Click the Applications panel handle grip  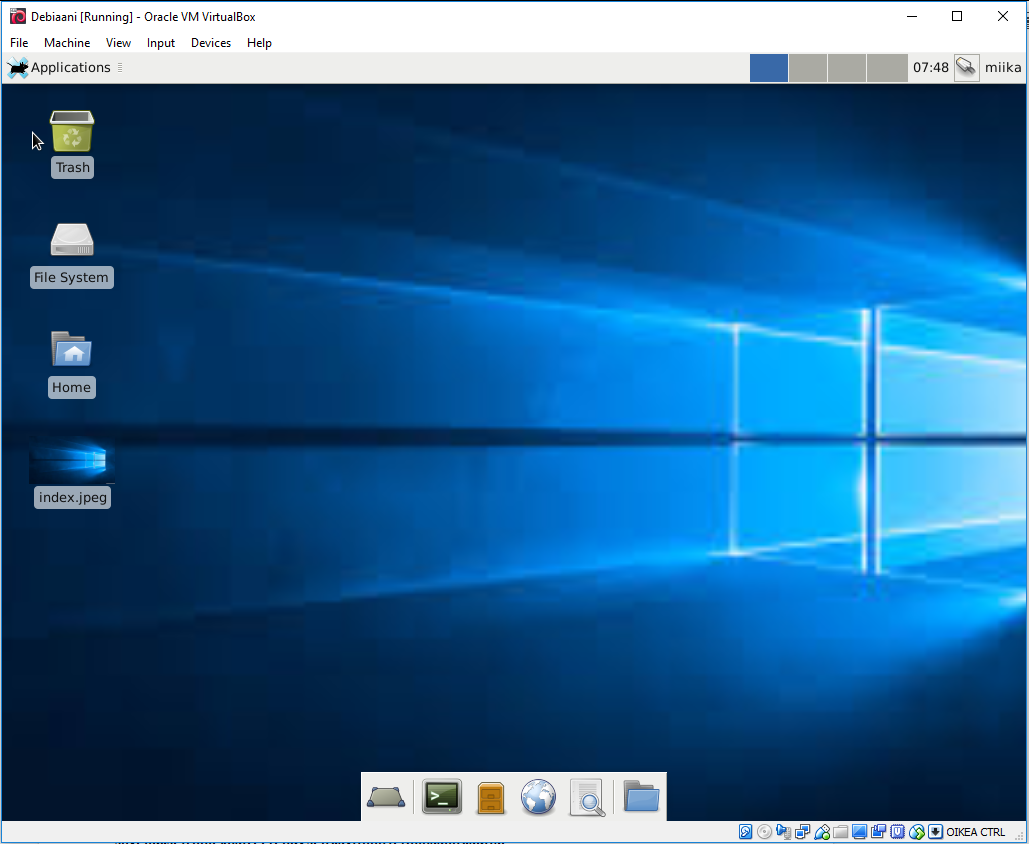click(120, 68)
